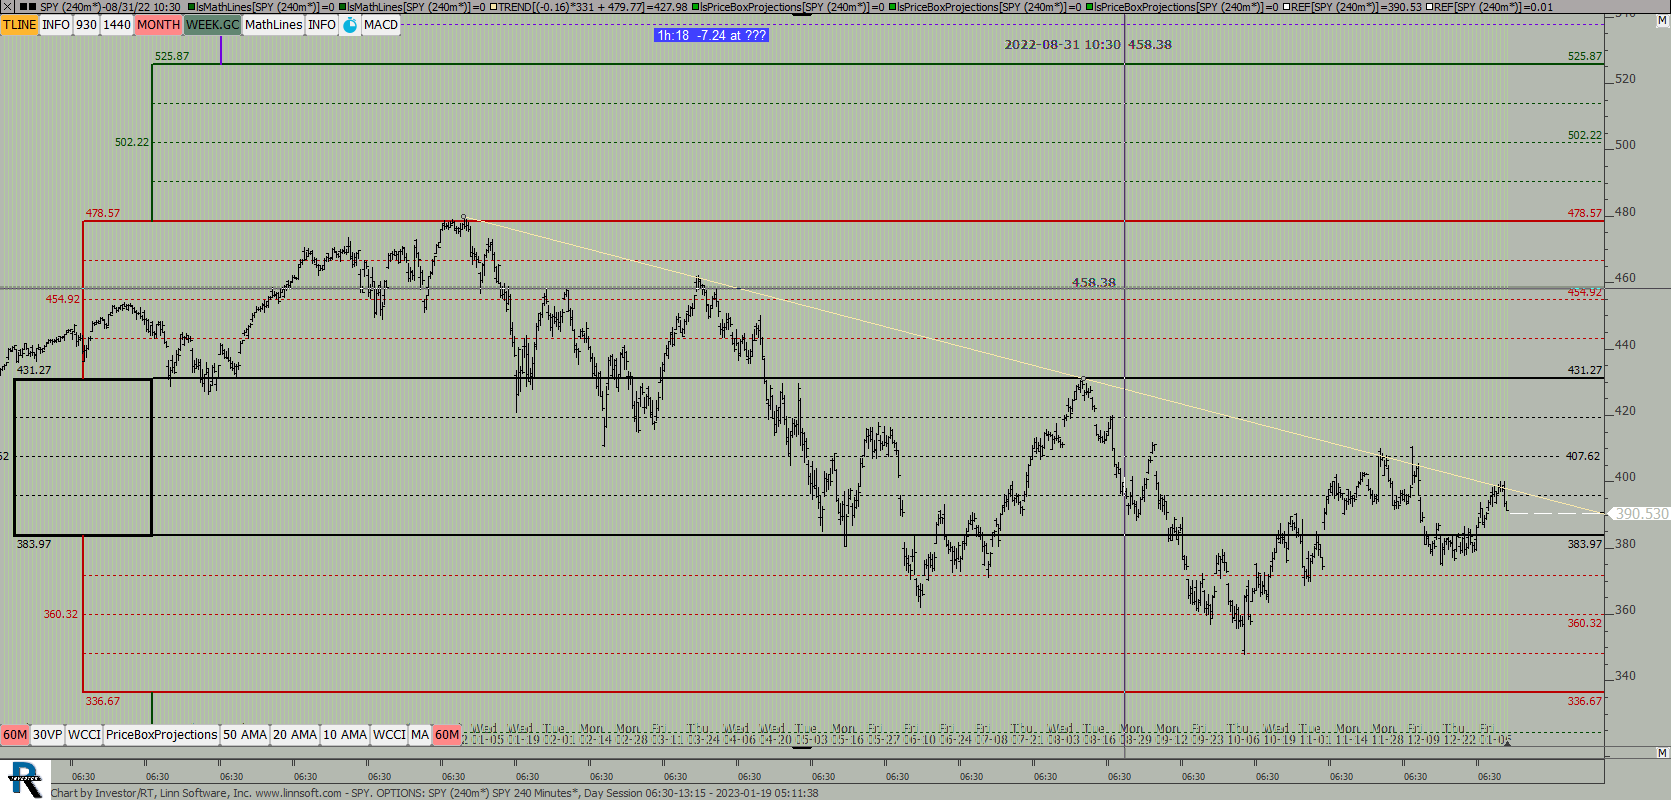
Task: Click the 30VP volume profile button
Action: pyautogui.click(x=47, y=735)
